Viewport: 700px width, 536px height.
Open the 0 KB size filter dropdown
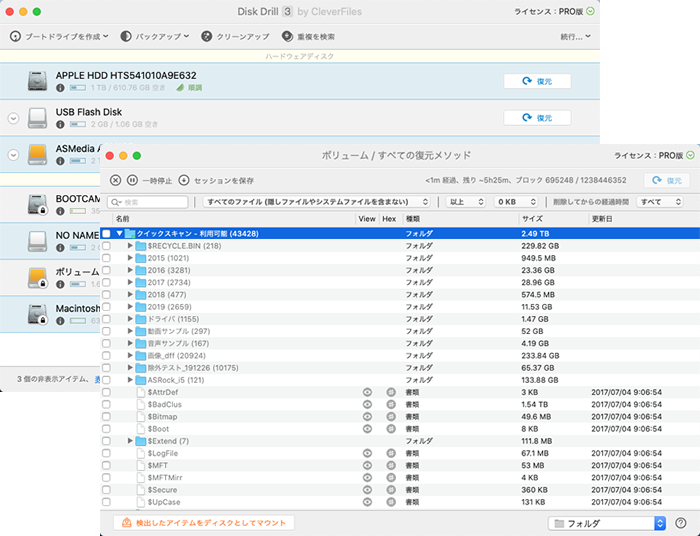pyautogui.click(x=516, y=202)
